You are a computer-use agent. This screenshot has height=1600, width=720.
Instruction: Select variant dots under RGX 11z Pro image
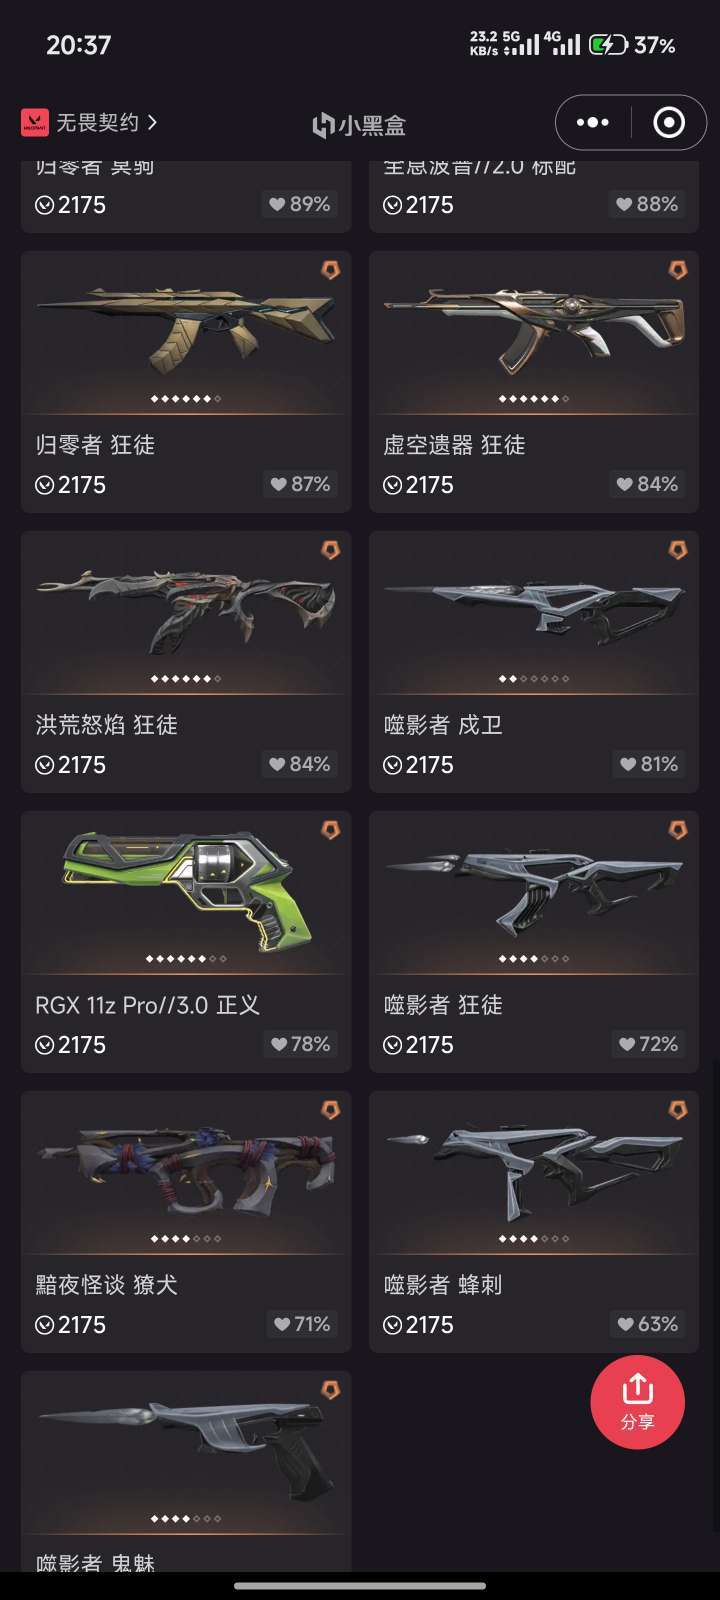pyautogui.click(x=186, y=959)
